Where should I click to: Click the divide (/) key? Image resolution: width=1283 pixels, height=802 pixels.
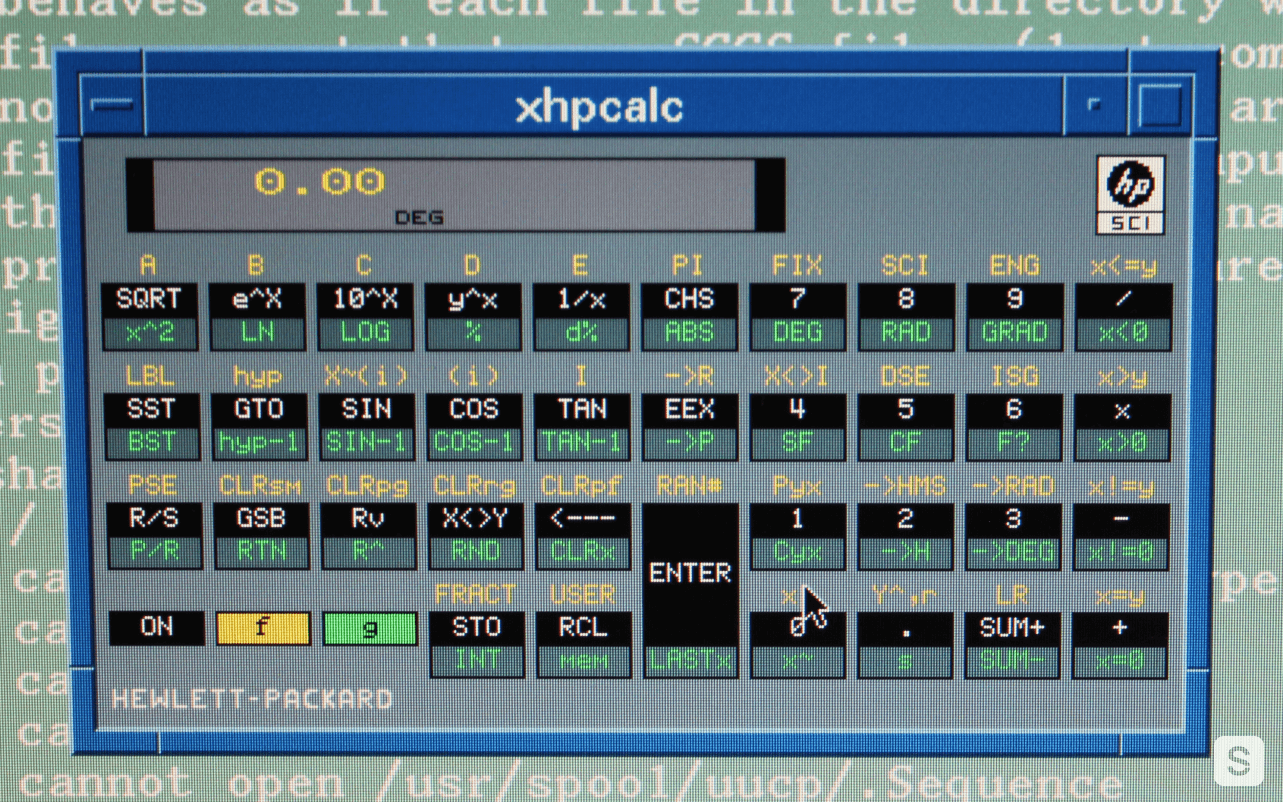tap(1122, 316)
